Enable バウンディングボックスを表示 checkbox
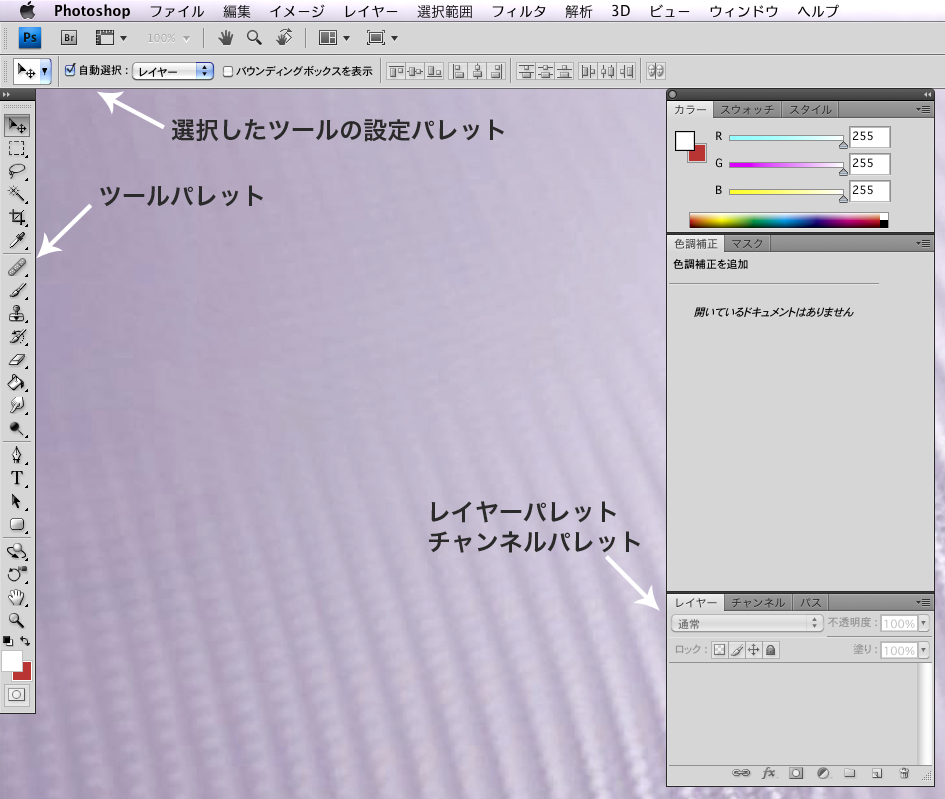This screenshot has width=945, height=799. [x=228, y=71]
